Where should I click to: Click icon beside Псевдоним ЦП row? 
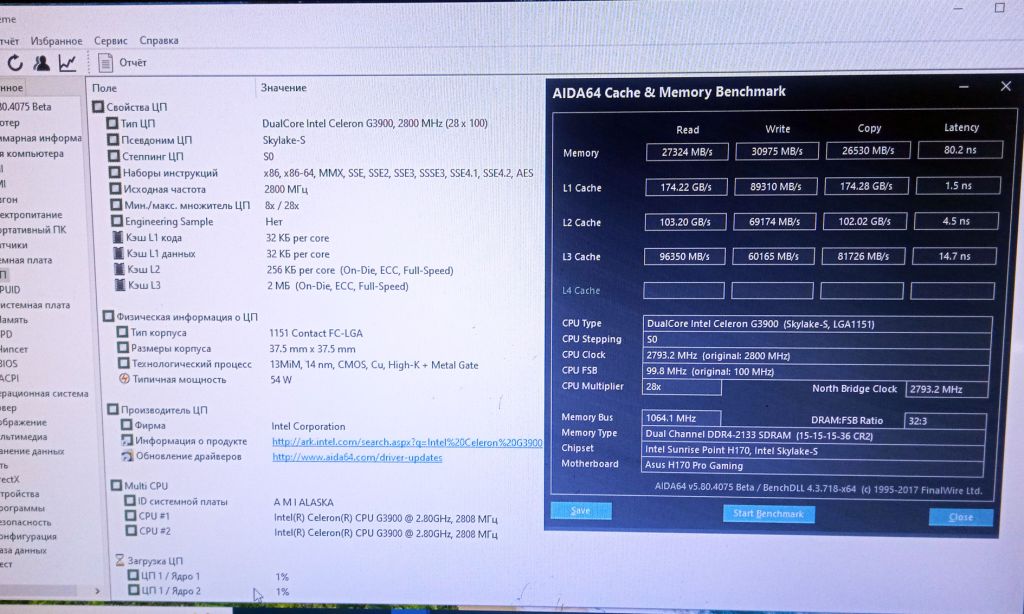pyautogui.click(x=113, y=139)
